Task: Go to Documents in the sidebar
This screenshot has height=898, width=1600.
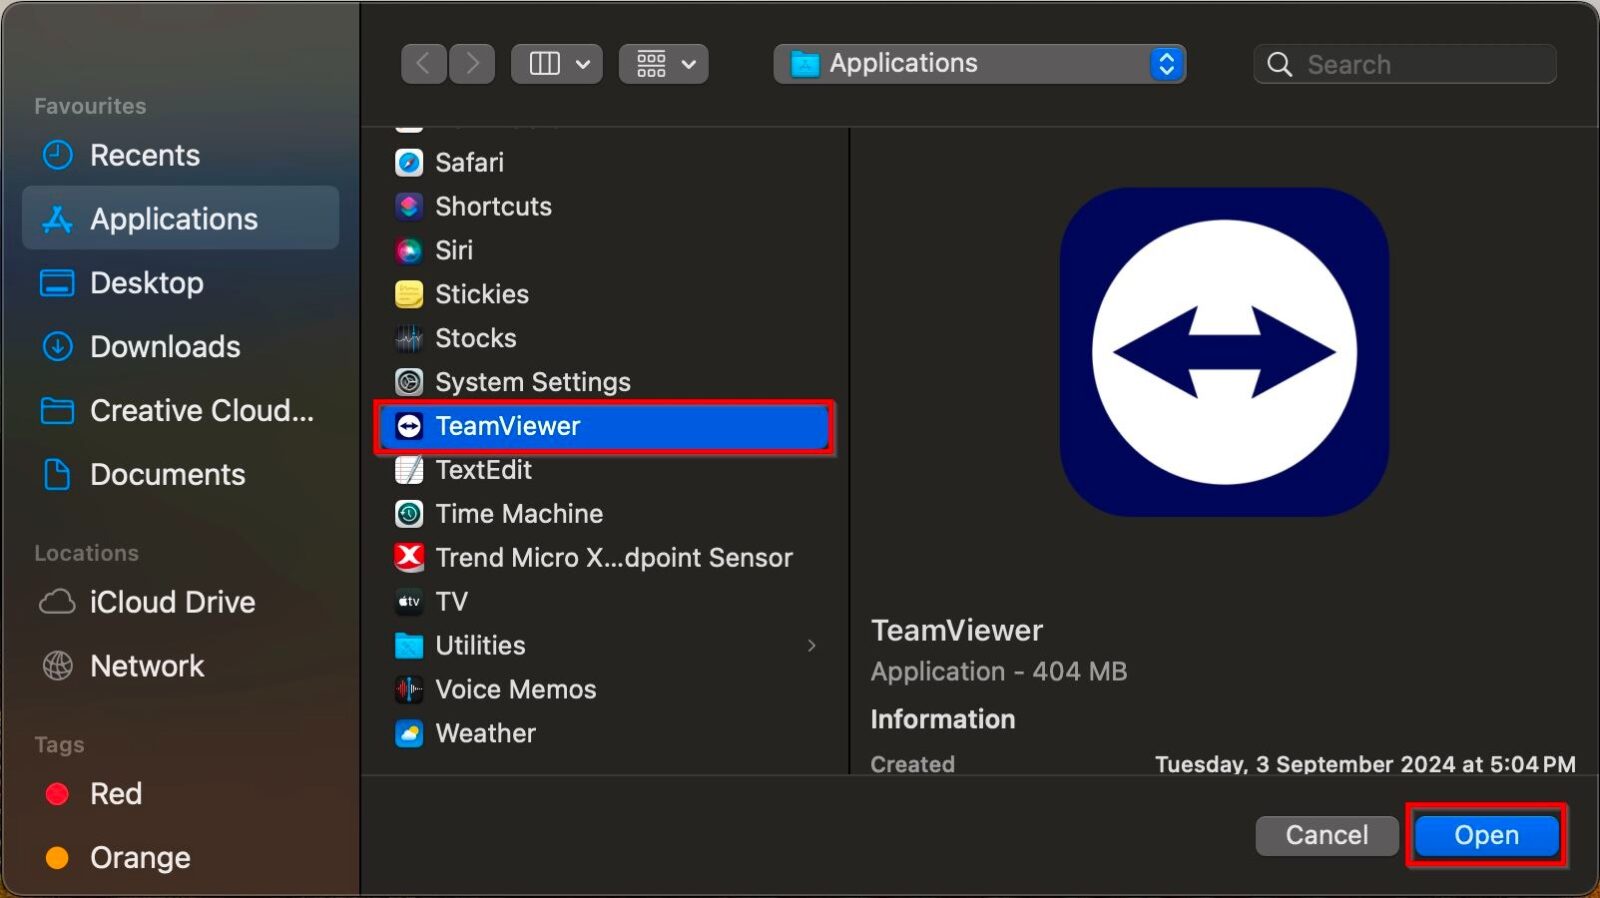Action: 167,474
